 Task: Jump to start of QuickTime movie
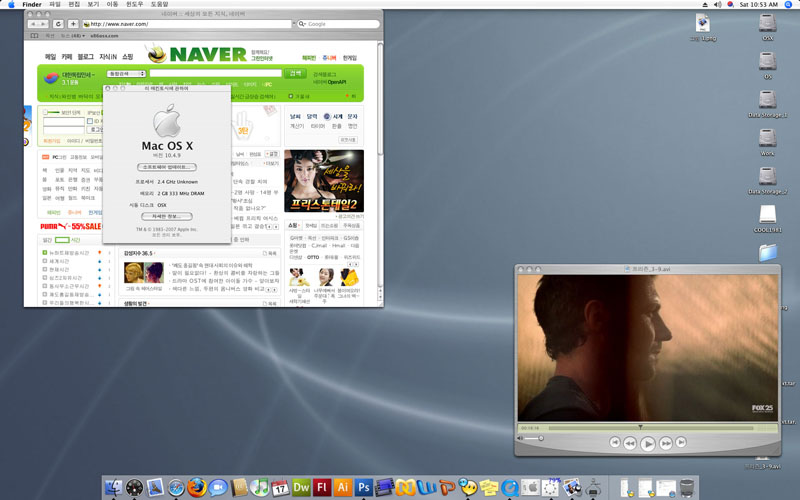(615, 442)
